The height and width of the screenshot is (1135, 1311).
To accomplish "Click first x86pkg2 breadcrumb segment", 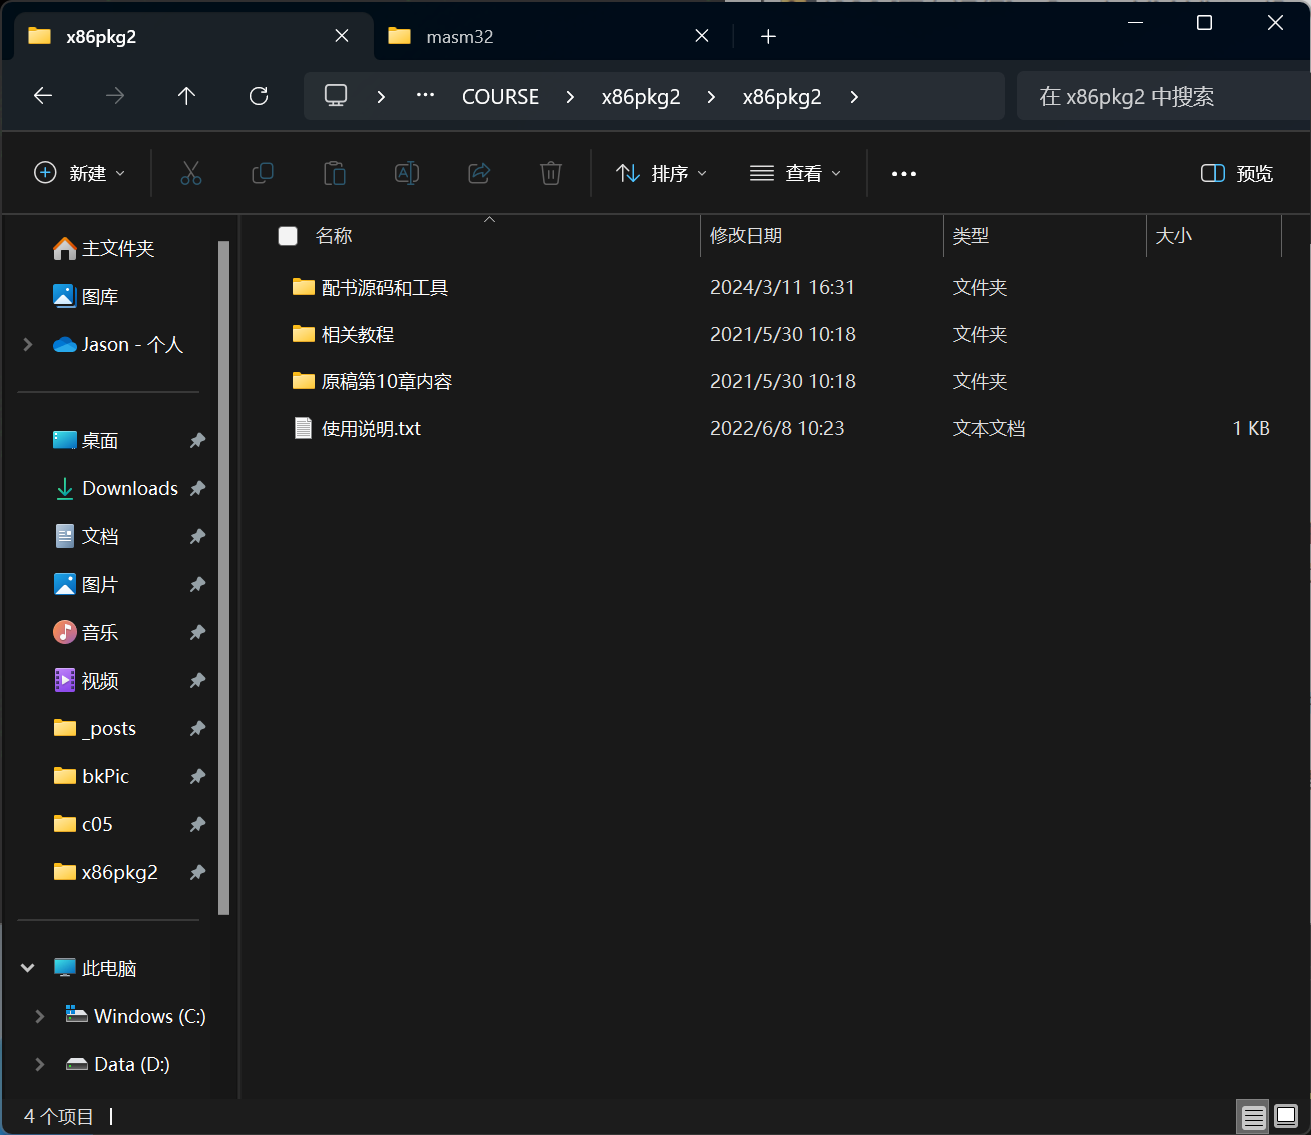I will pyautogui.click(x=641, y=96).
